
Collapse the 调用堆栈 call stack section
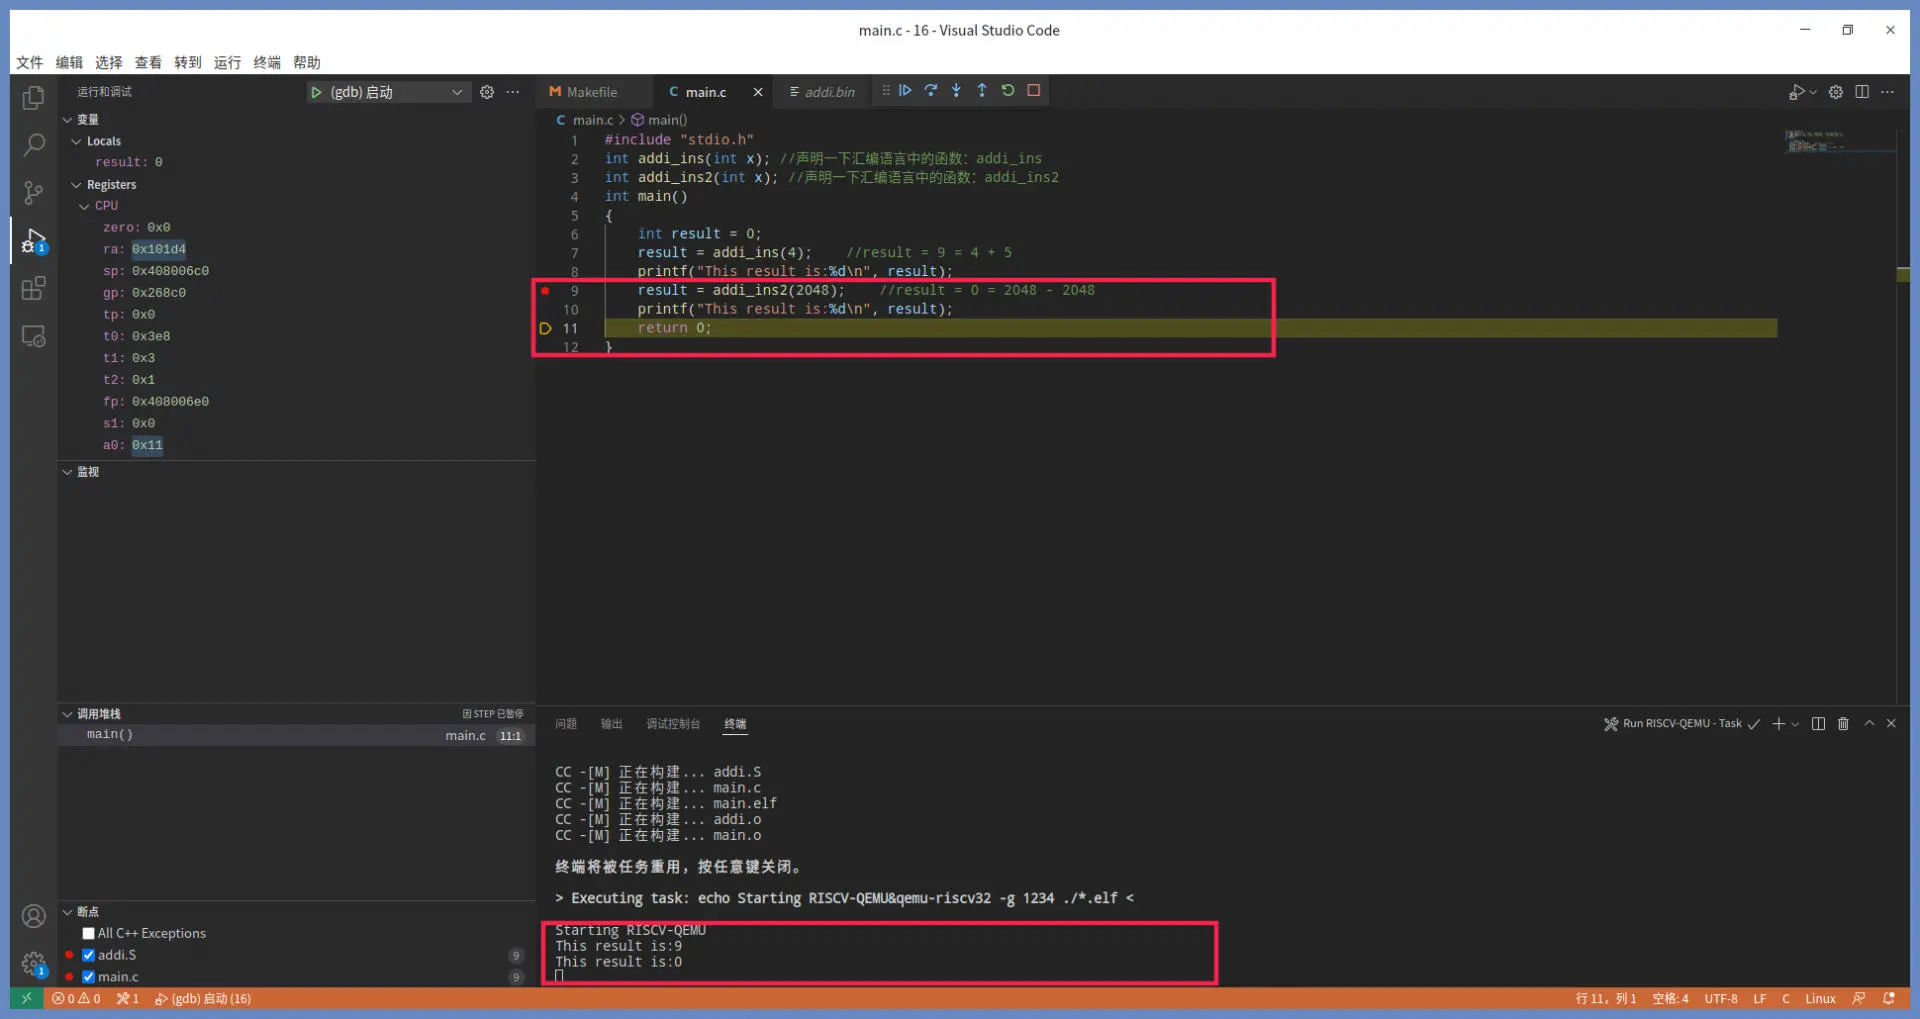(67, 714)
